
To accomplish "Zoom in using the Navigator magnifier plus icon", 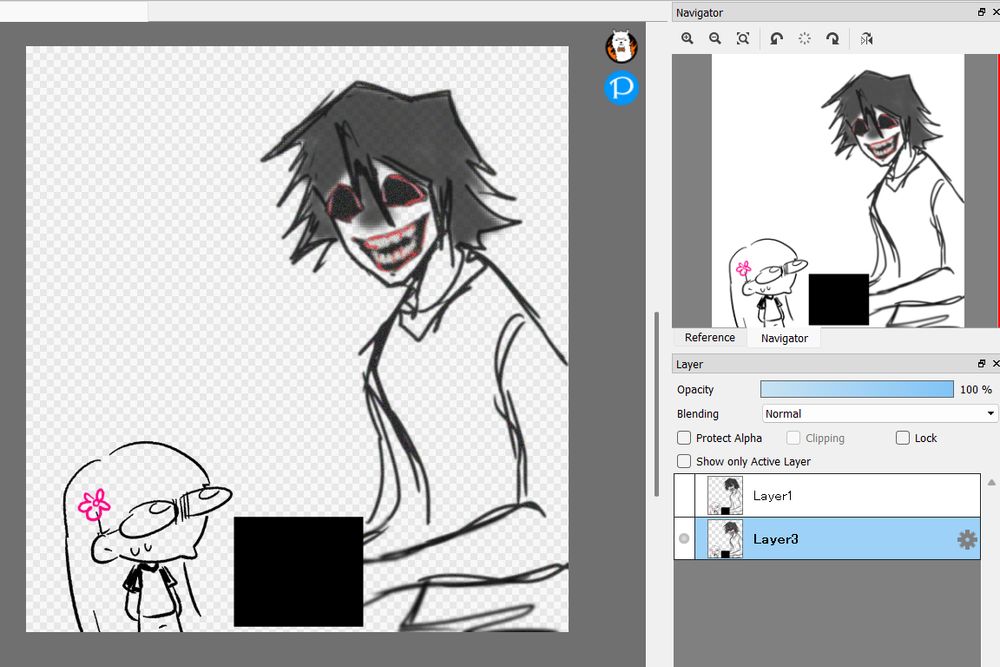I will pyautogui.click(x=687, y=39).
